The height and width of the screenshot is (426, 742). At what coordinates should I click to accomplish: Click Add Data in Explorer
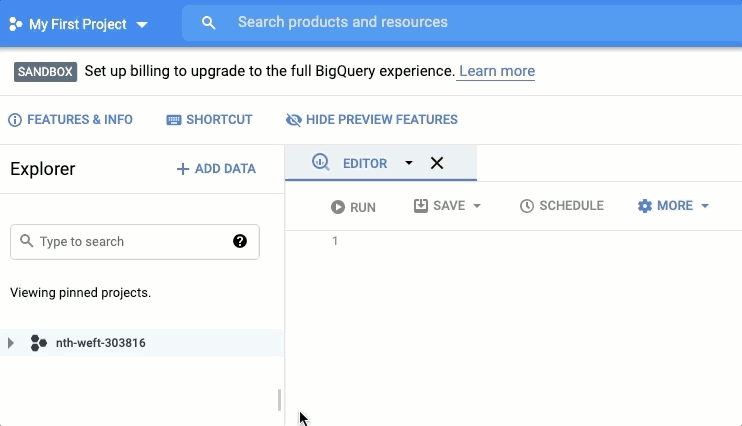point(216,169)
